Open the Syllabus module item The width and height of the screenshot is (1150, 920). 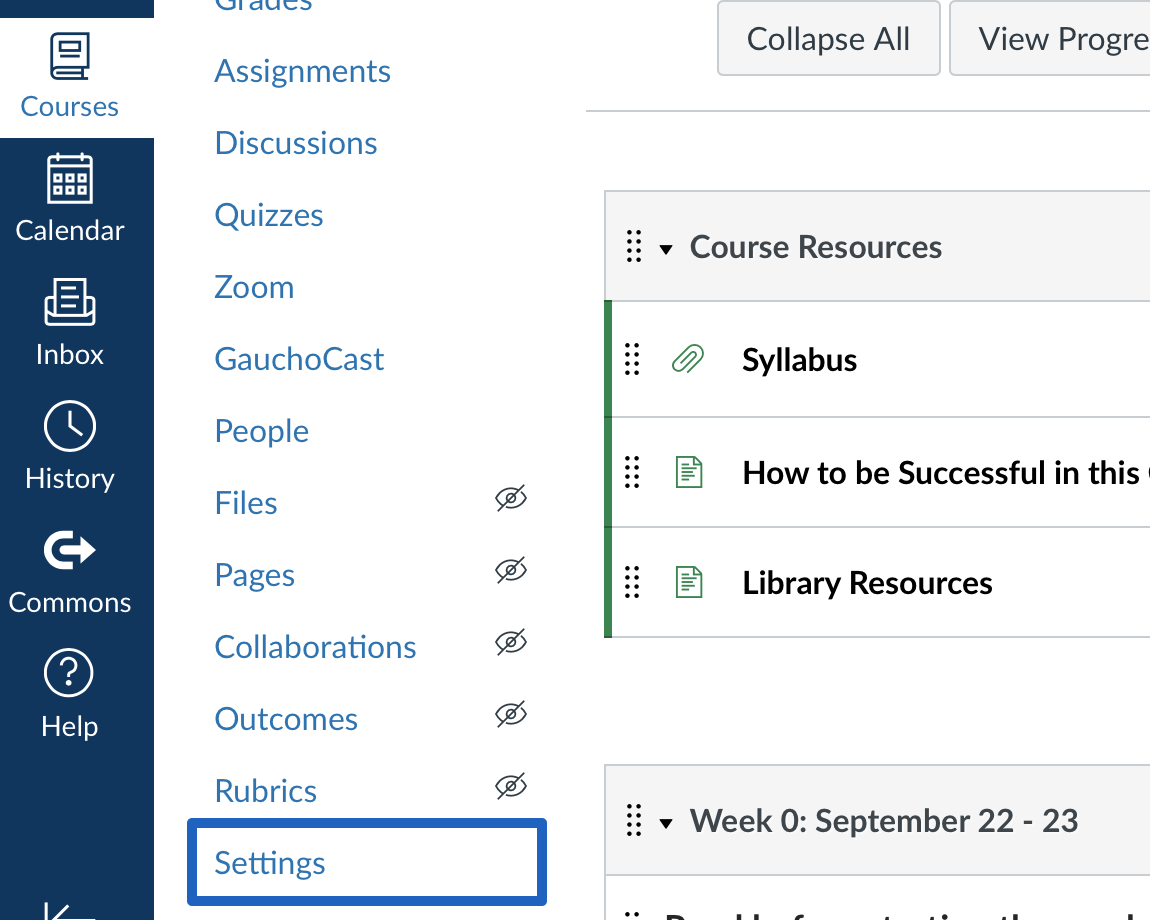point(799,359)
